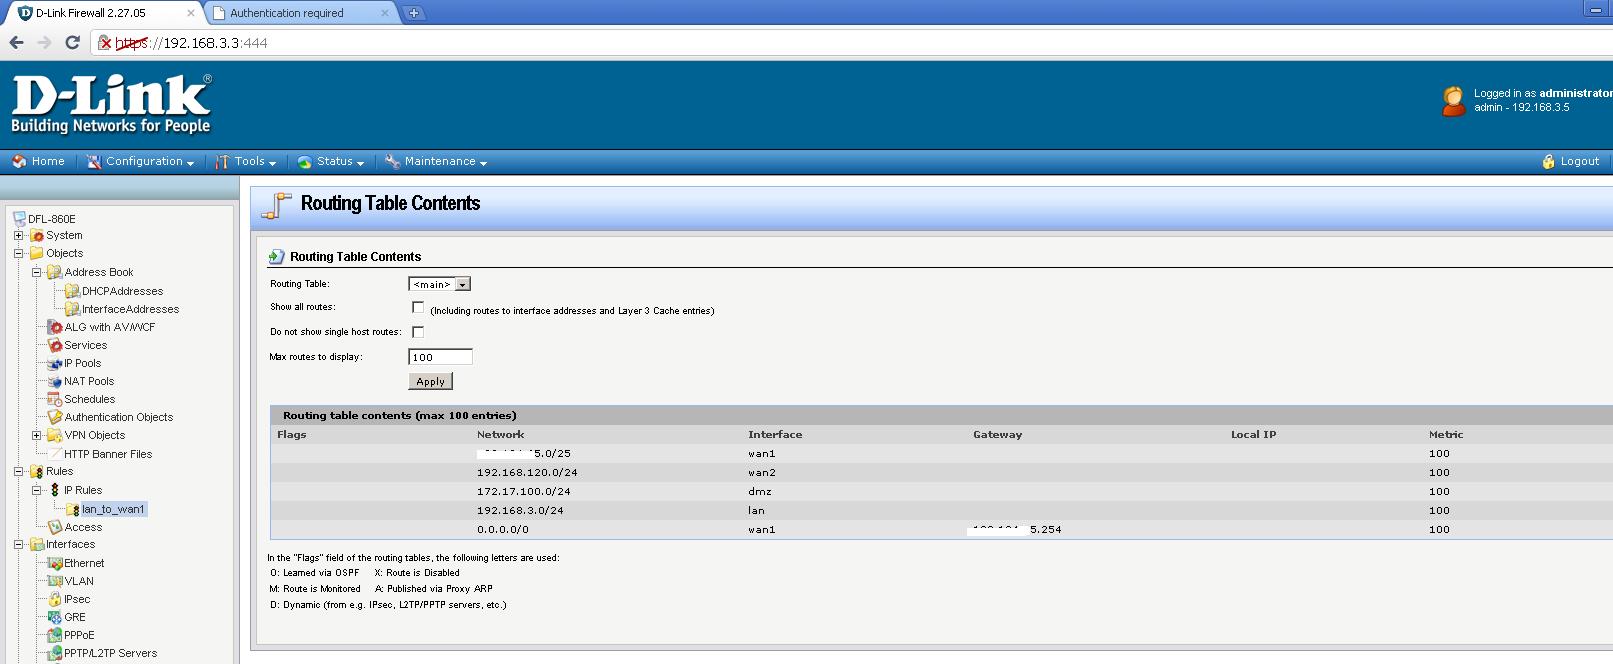Click the HTTP Banner Files icon
Image resolution: width=1613 pixels, height=664 pixels.
click(55, 454)
